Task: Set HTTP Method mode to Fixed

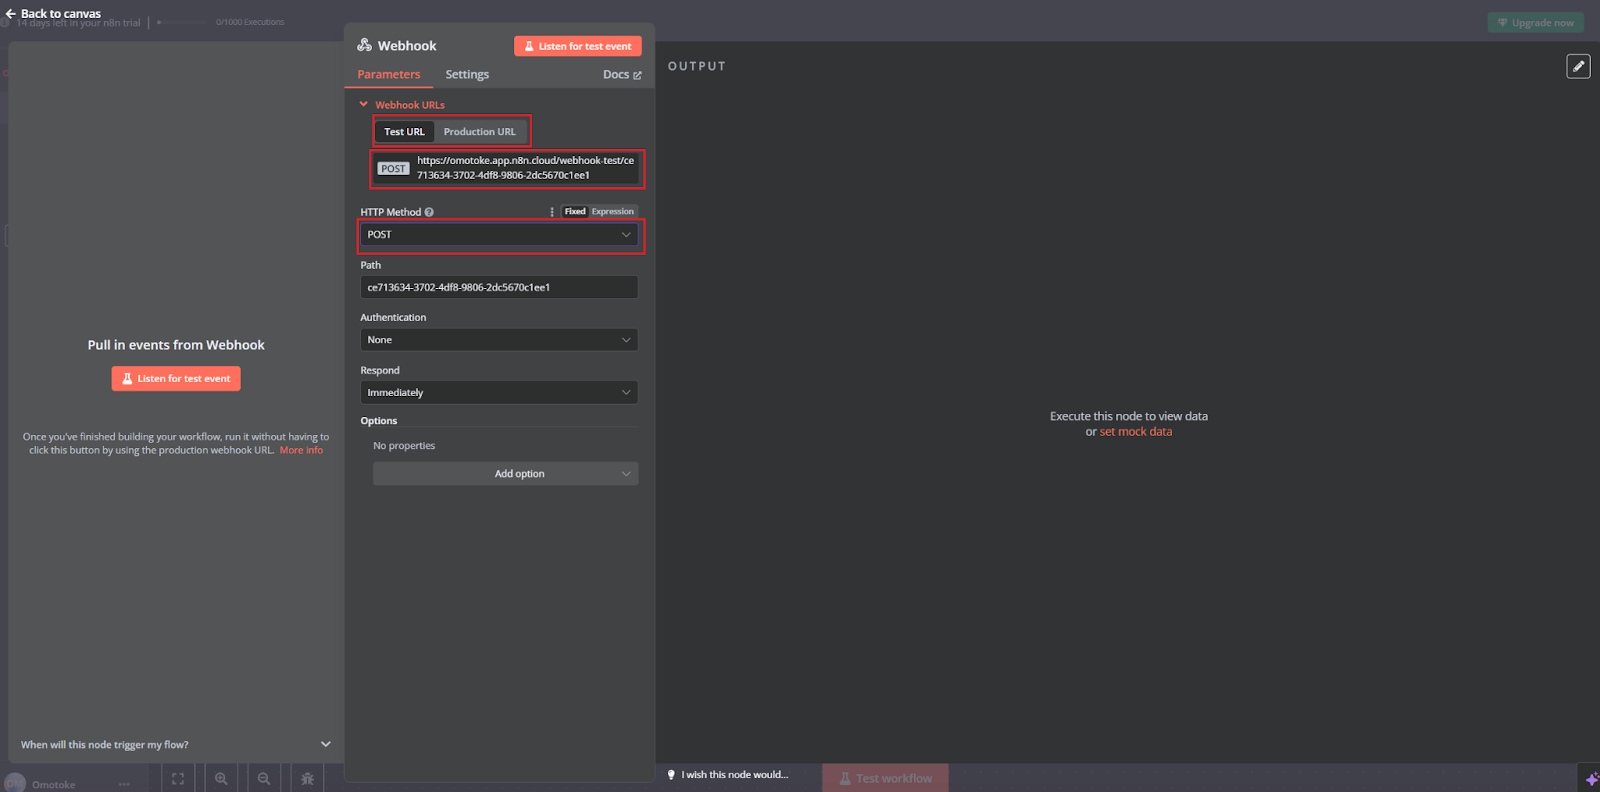Action: coord(575,212)
